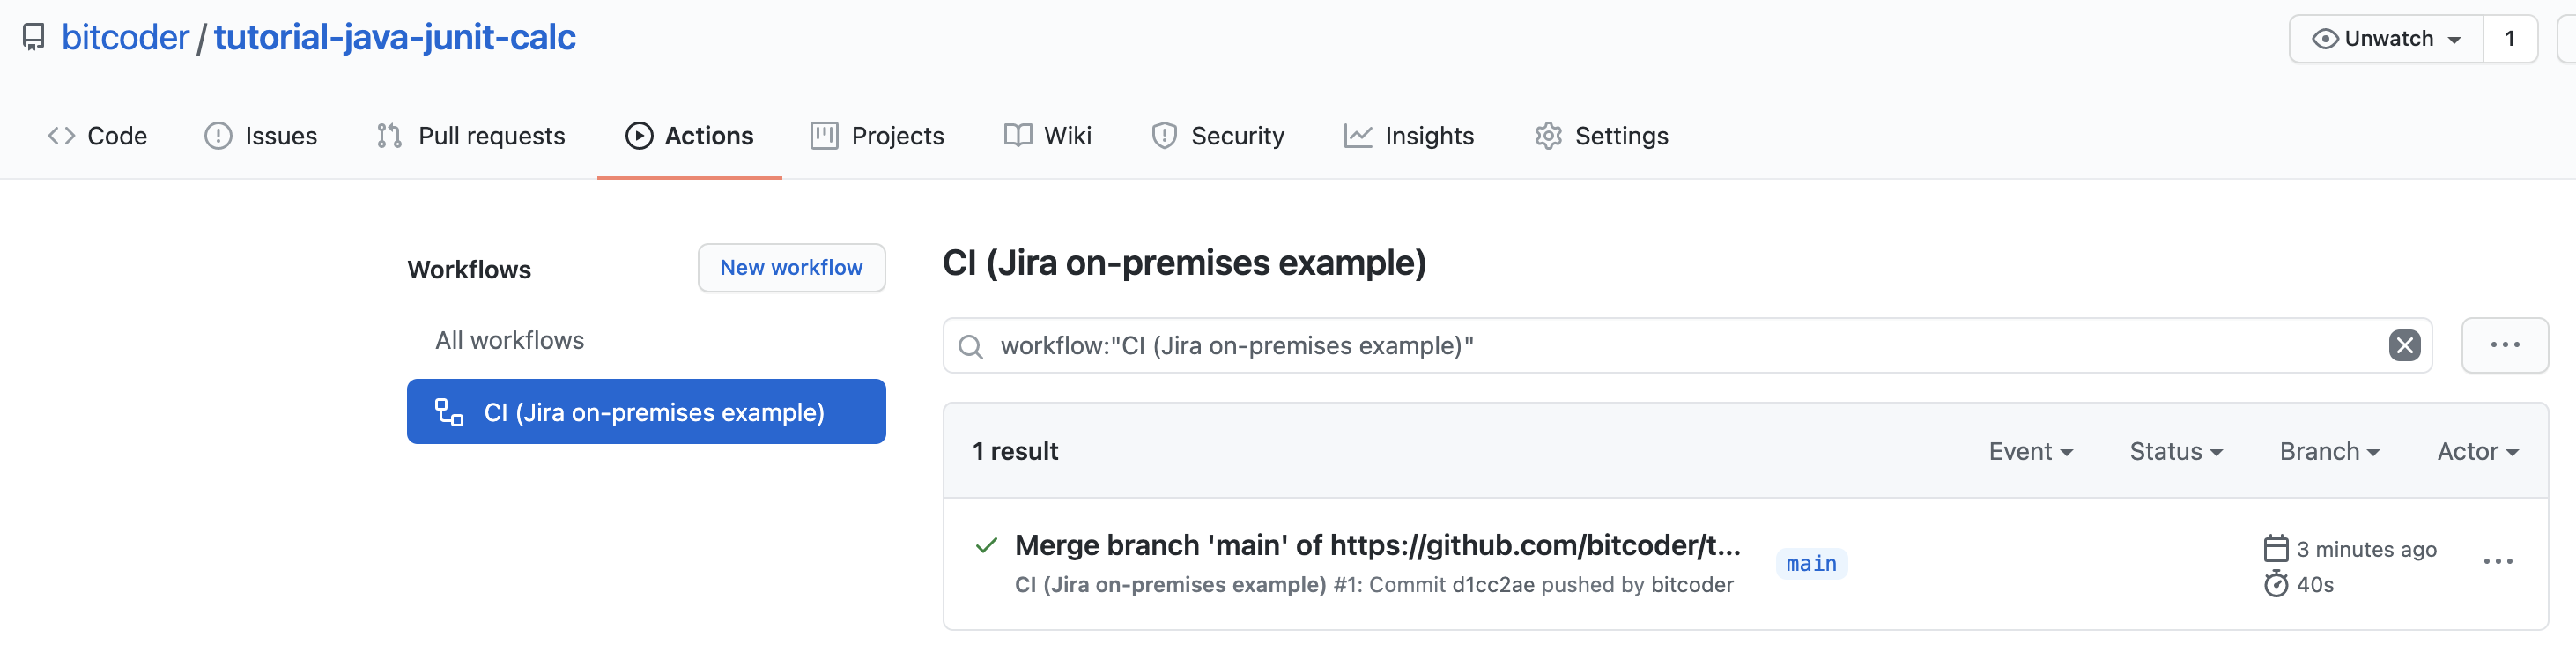Open the run's three-dot options menu
Viewport: 2576px width, 659px height.
coord(2497,562)
